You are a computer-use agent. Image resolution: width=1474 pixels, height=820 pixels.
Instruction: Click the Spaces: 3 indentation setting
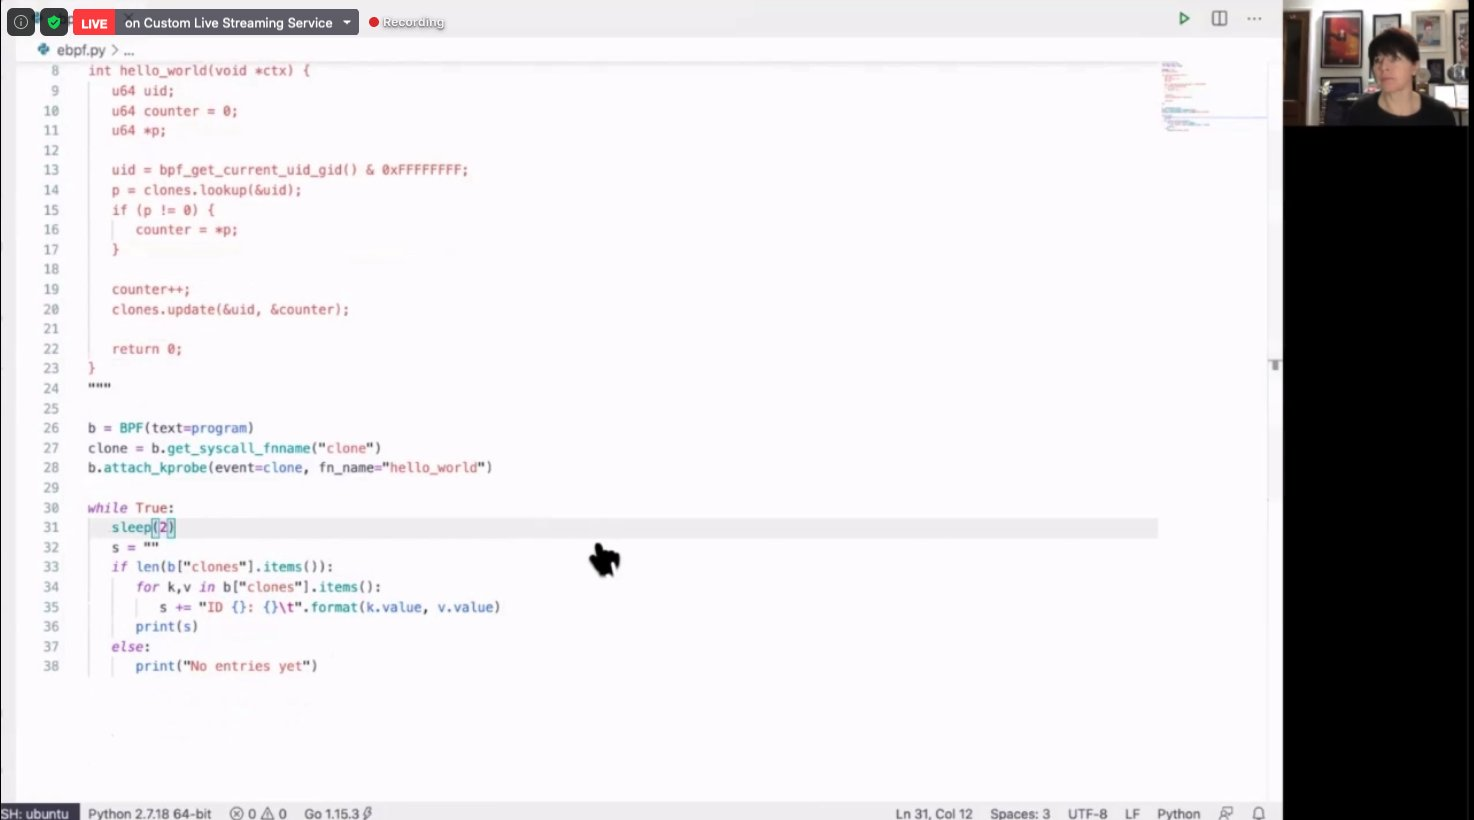click(x=1019, y=813)
